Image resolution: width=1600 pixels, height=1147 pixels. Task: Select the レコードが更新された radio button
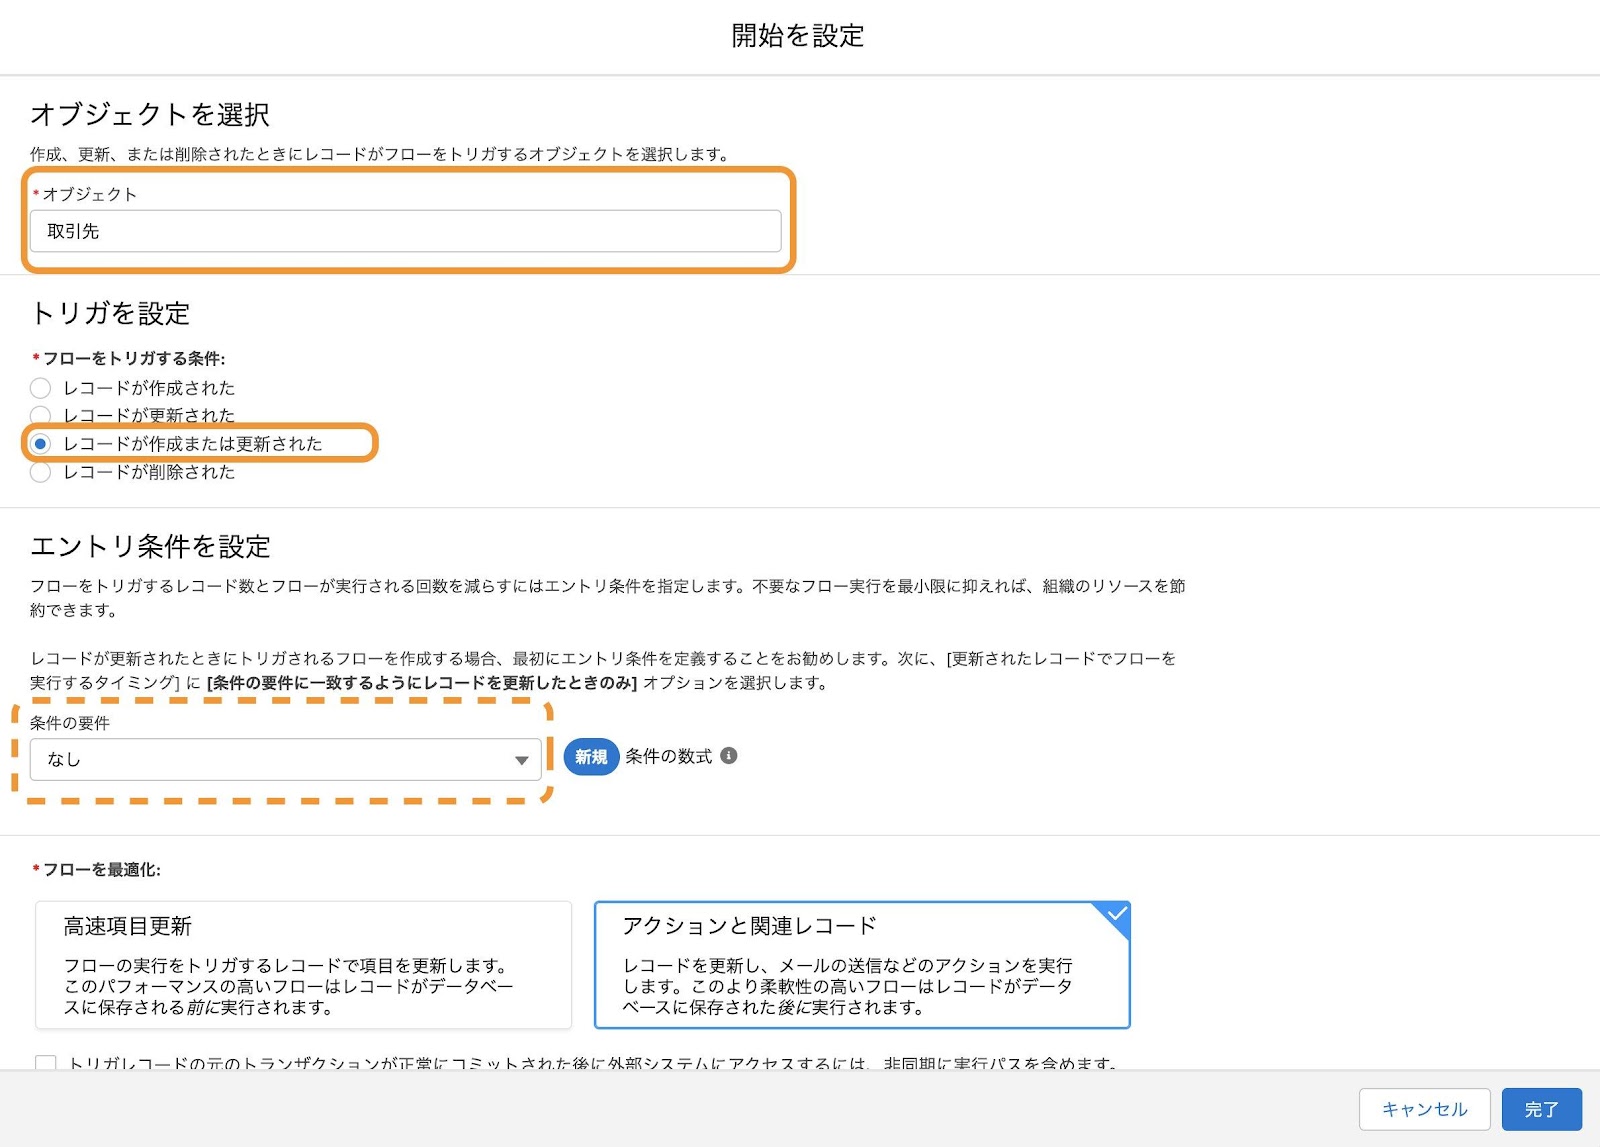(40, 415)
